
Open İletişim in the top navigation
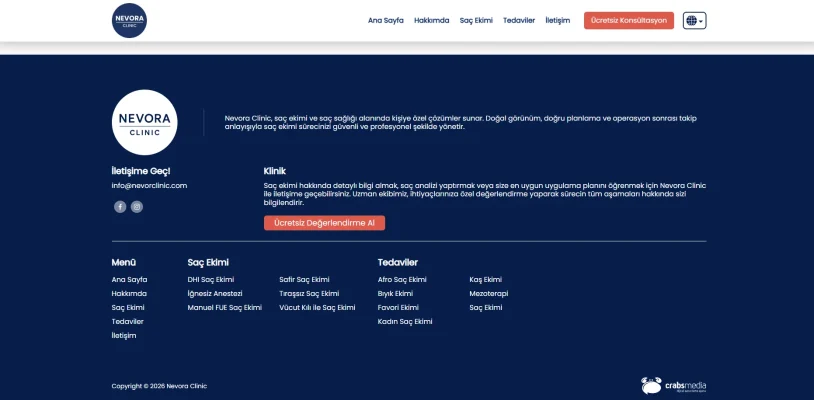point(558,21)
